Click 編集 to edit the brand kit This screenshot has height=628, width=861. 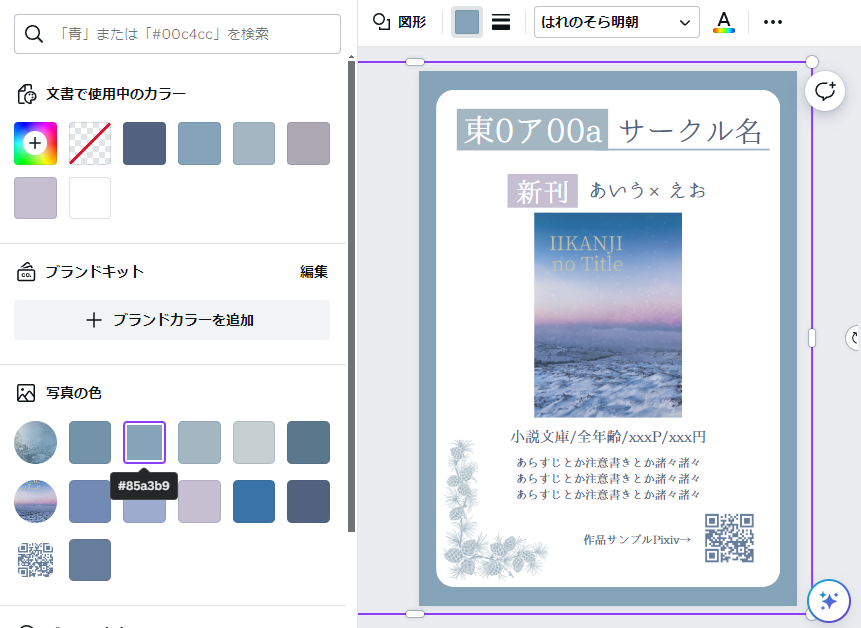pyautogui.click(x=314, y=271)
